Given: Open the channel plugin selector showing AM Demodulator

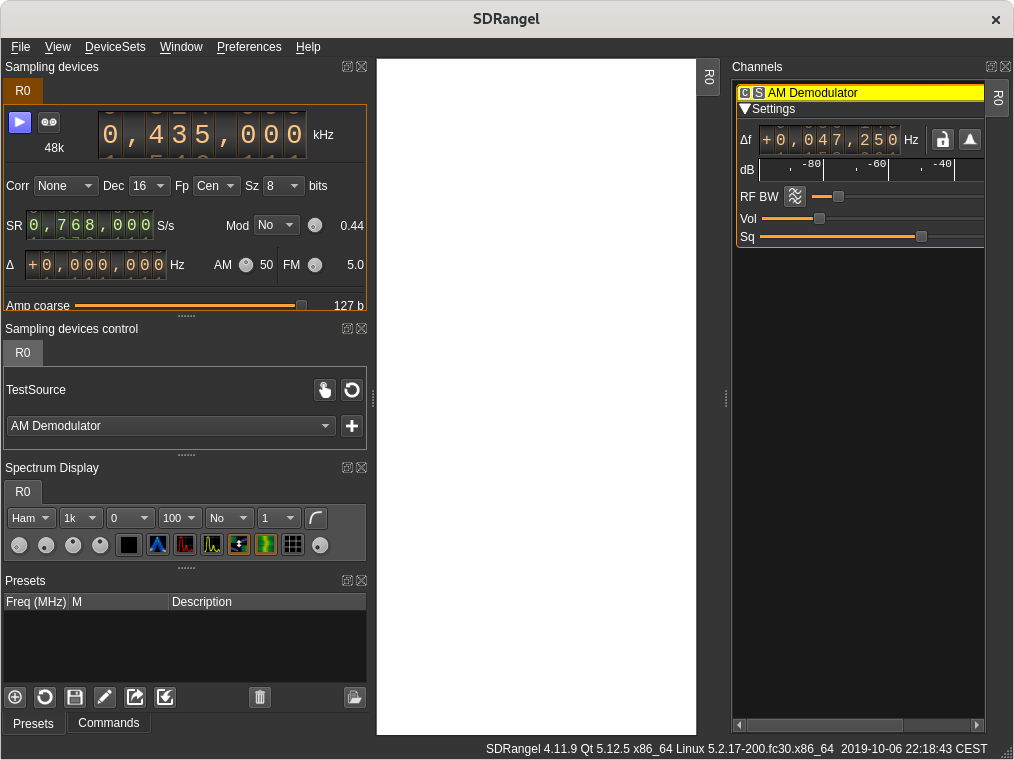Looking at the screenshot, I should pos(170,426).
